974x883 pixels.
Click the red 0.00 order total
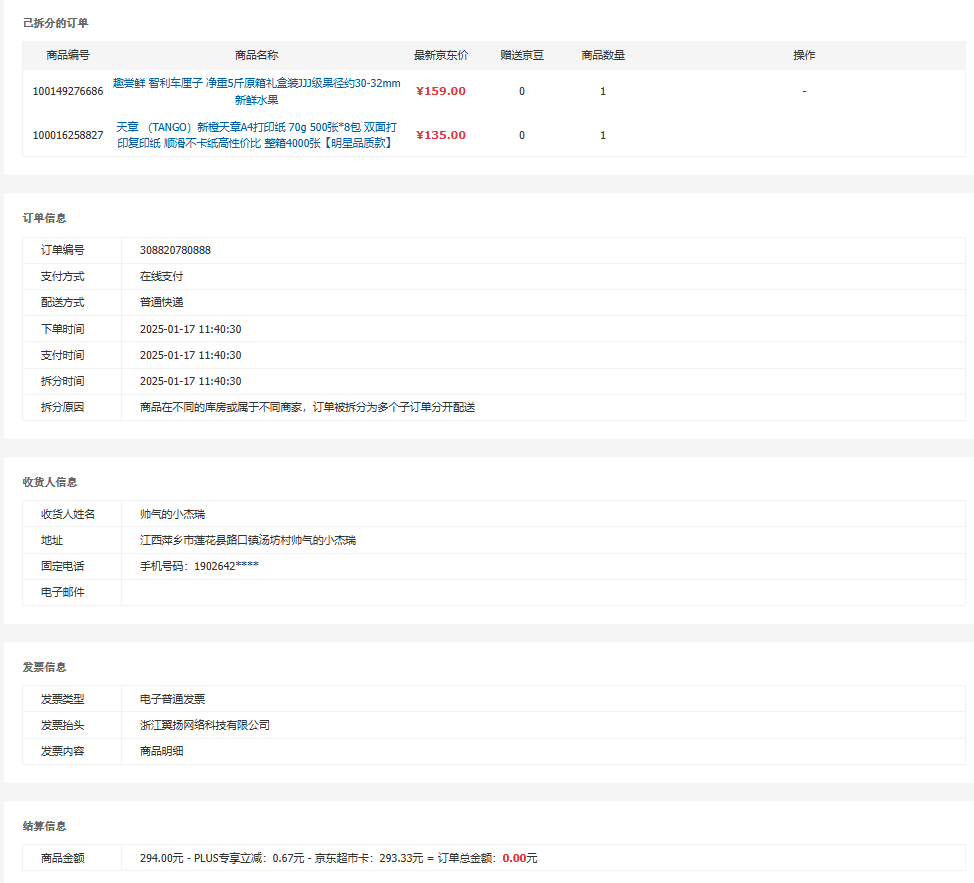tap(514, 858)
